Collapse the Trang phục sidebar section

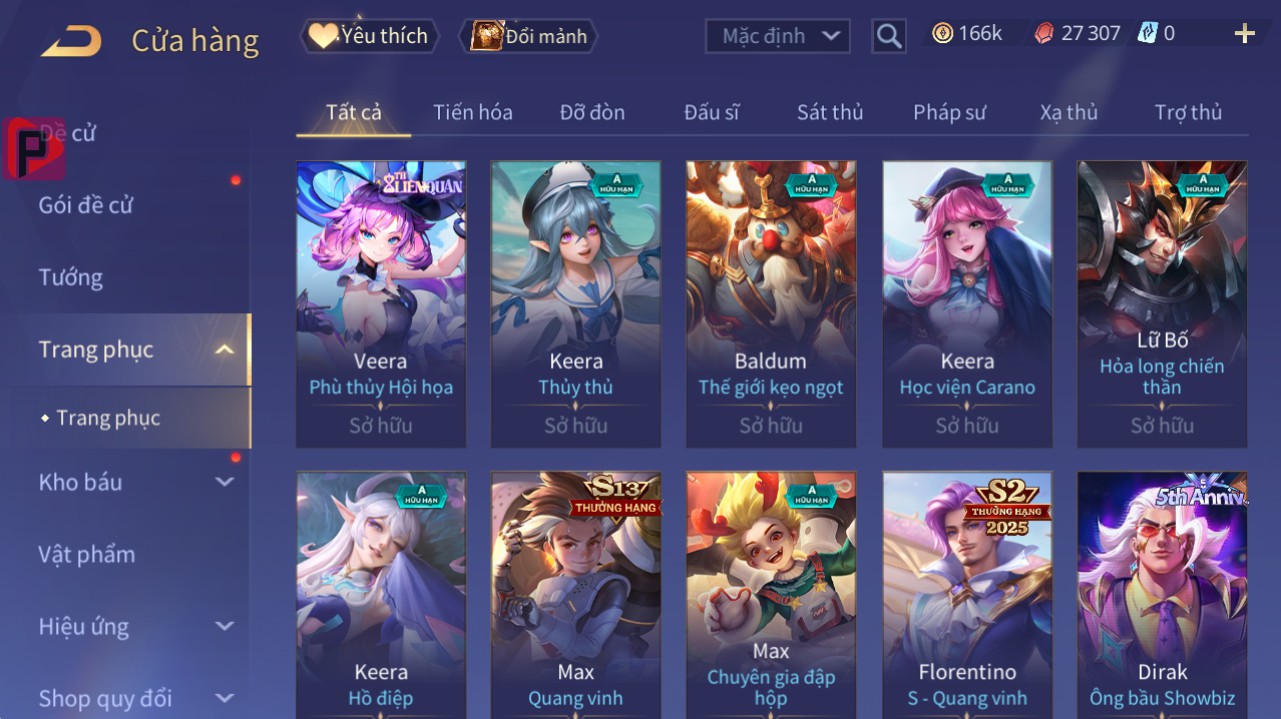pyautogui.click(x=225, y=349)
